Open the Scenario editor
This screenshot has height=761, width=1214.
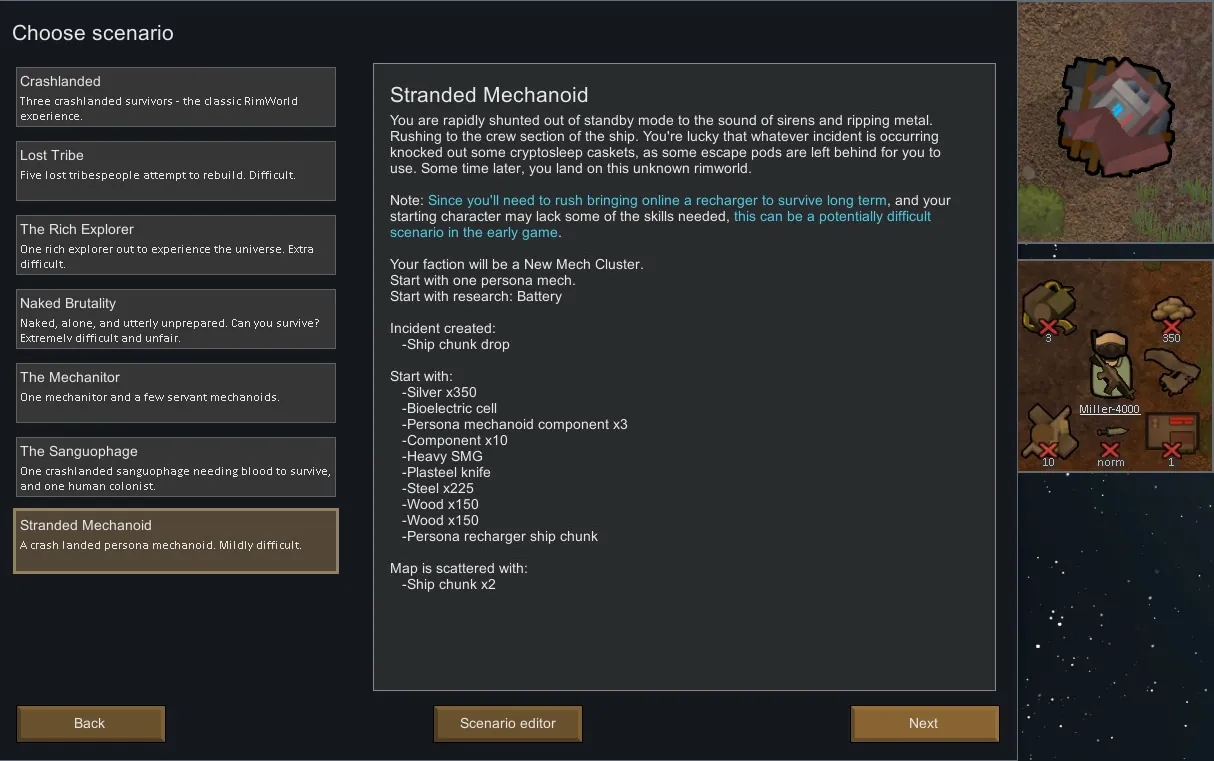click(x=508, y=724)
